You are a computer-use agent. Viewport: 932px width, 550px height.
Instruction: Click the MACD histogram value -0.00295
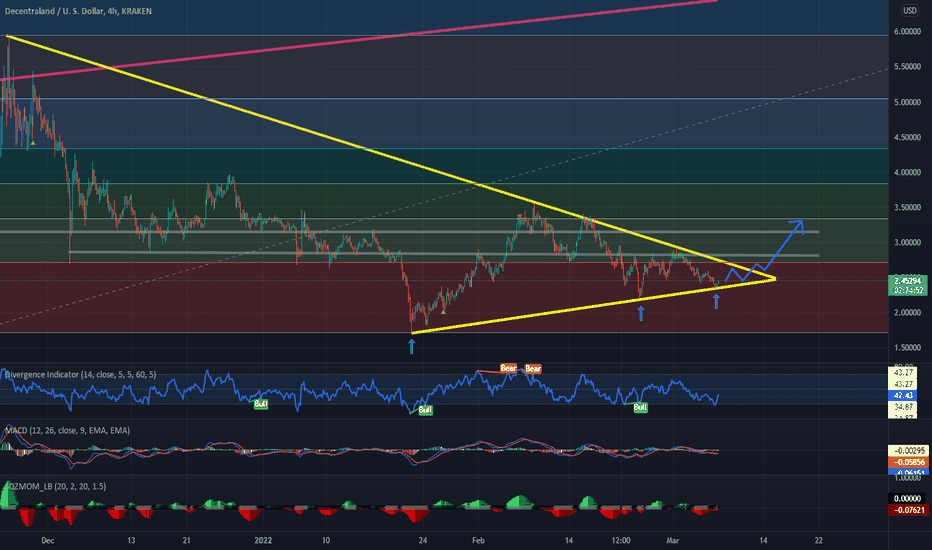908,451
